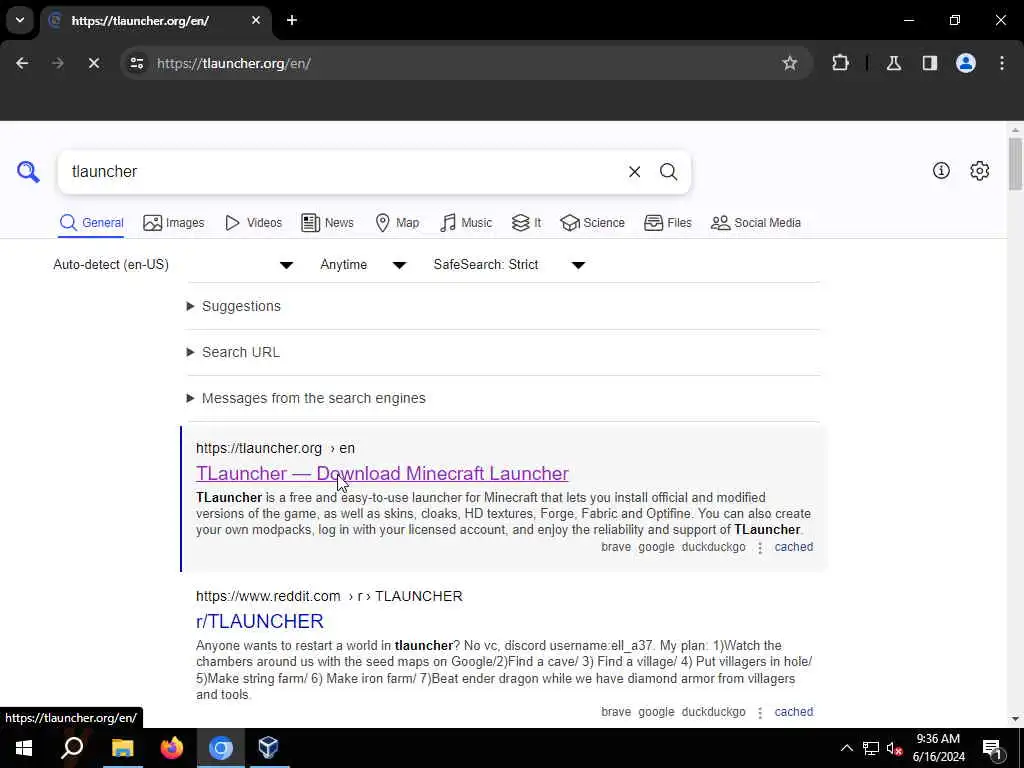Open the Anytime time range dropdown
Viewport: 1024px width, 768px height.
coord(364,264)
